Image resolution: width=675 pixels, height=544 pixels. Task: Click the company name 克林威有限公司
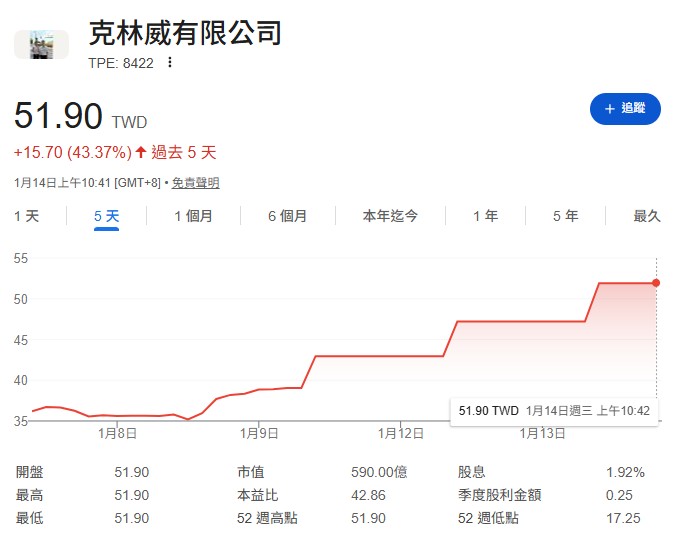(185, 33)
